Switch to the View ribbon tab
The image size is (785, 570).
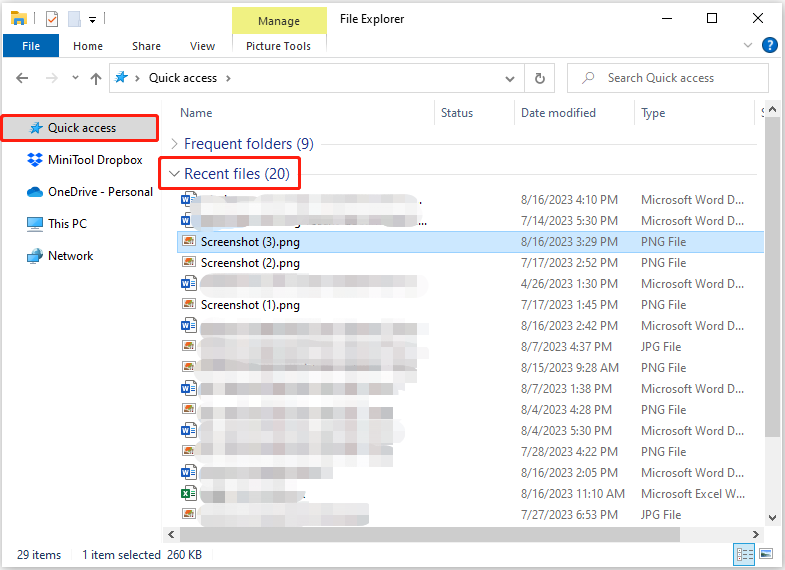tap(202, 46)
